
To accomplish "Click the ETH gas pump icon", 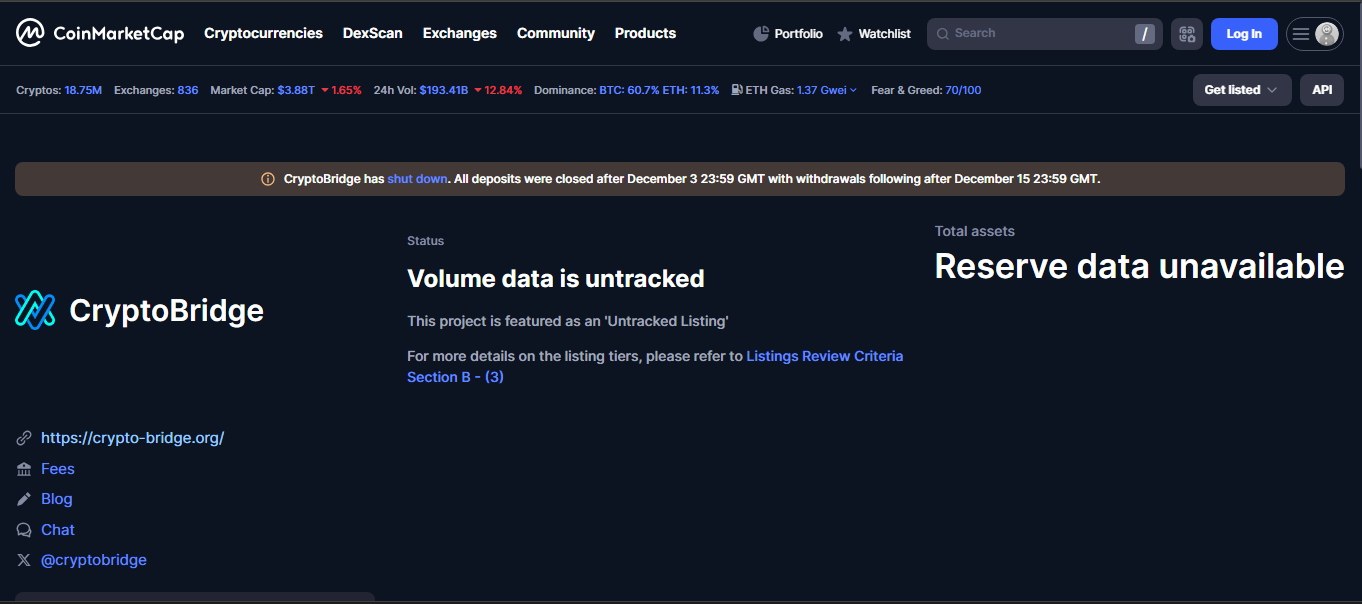I will click(737, 90).
